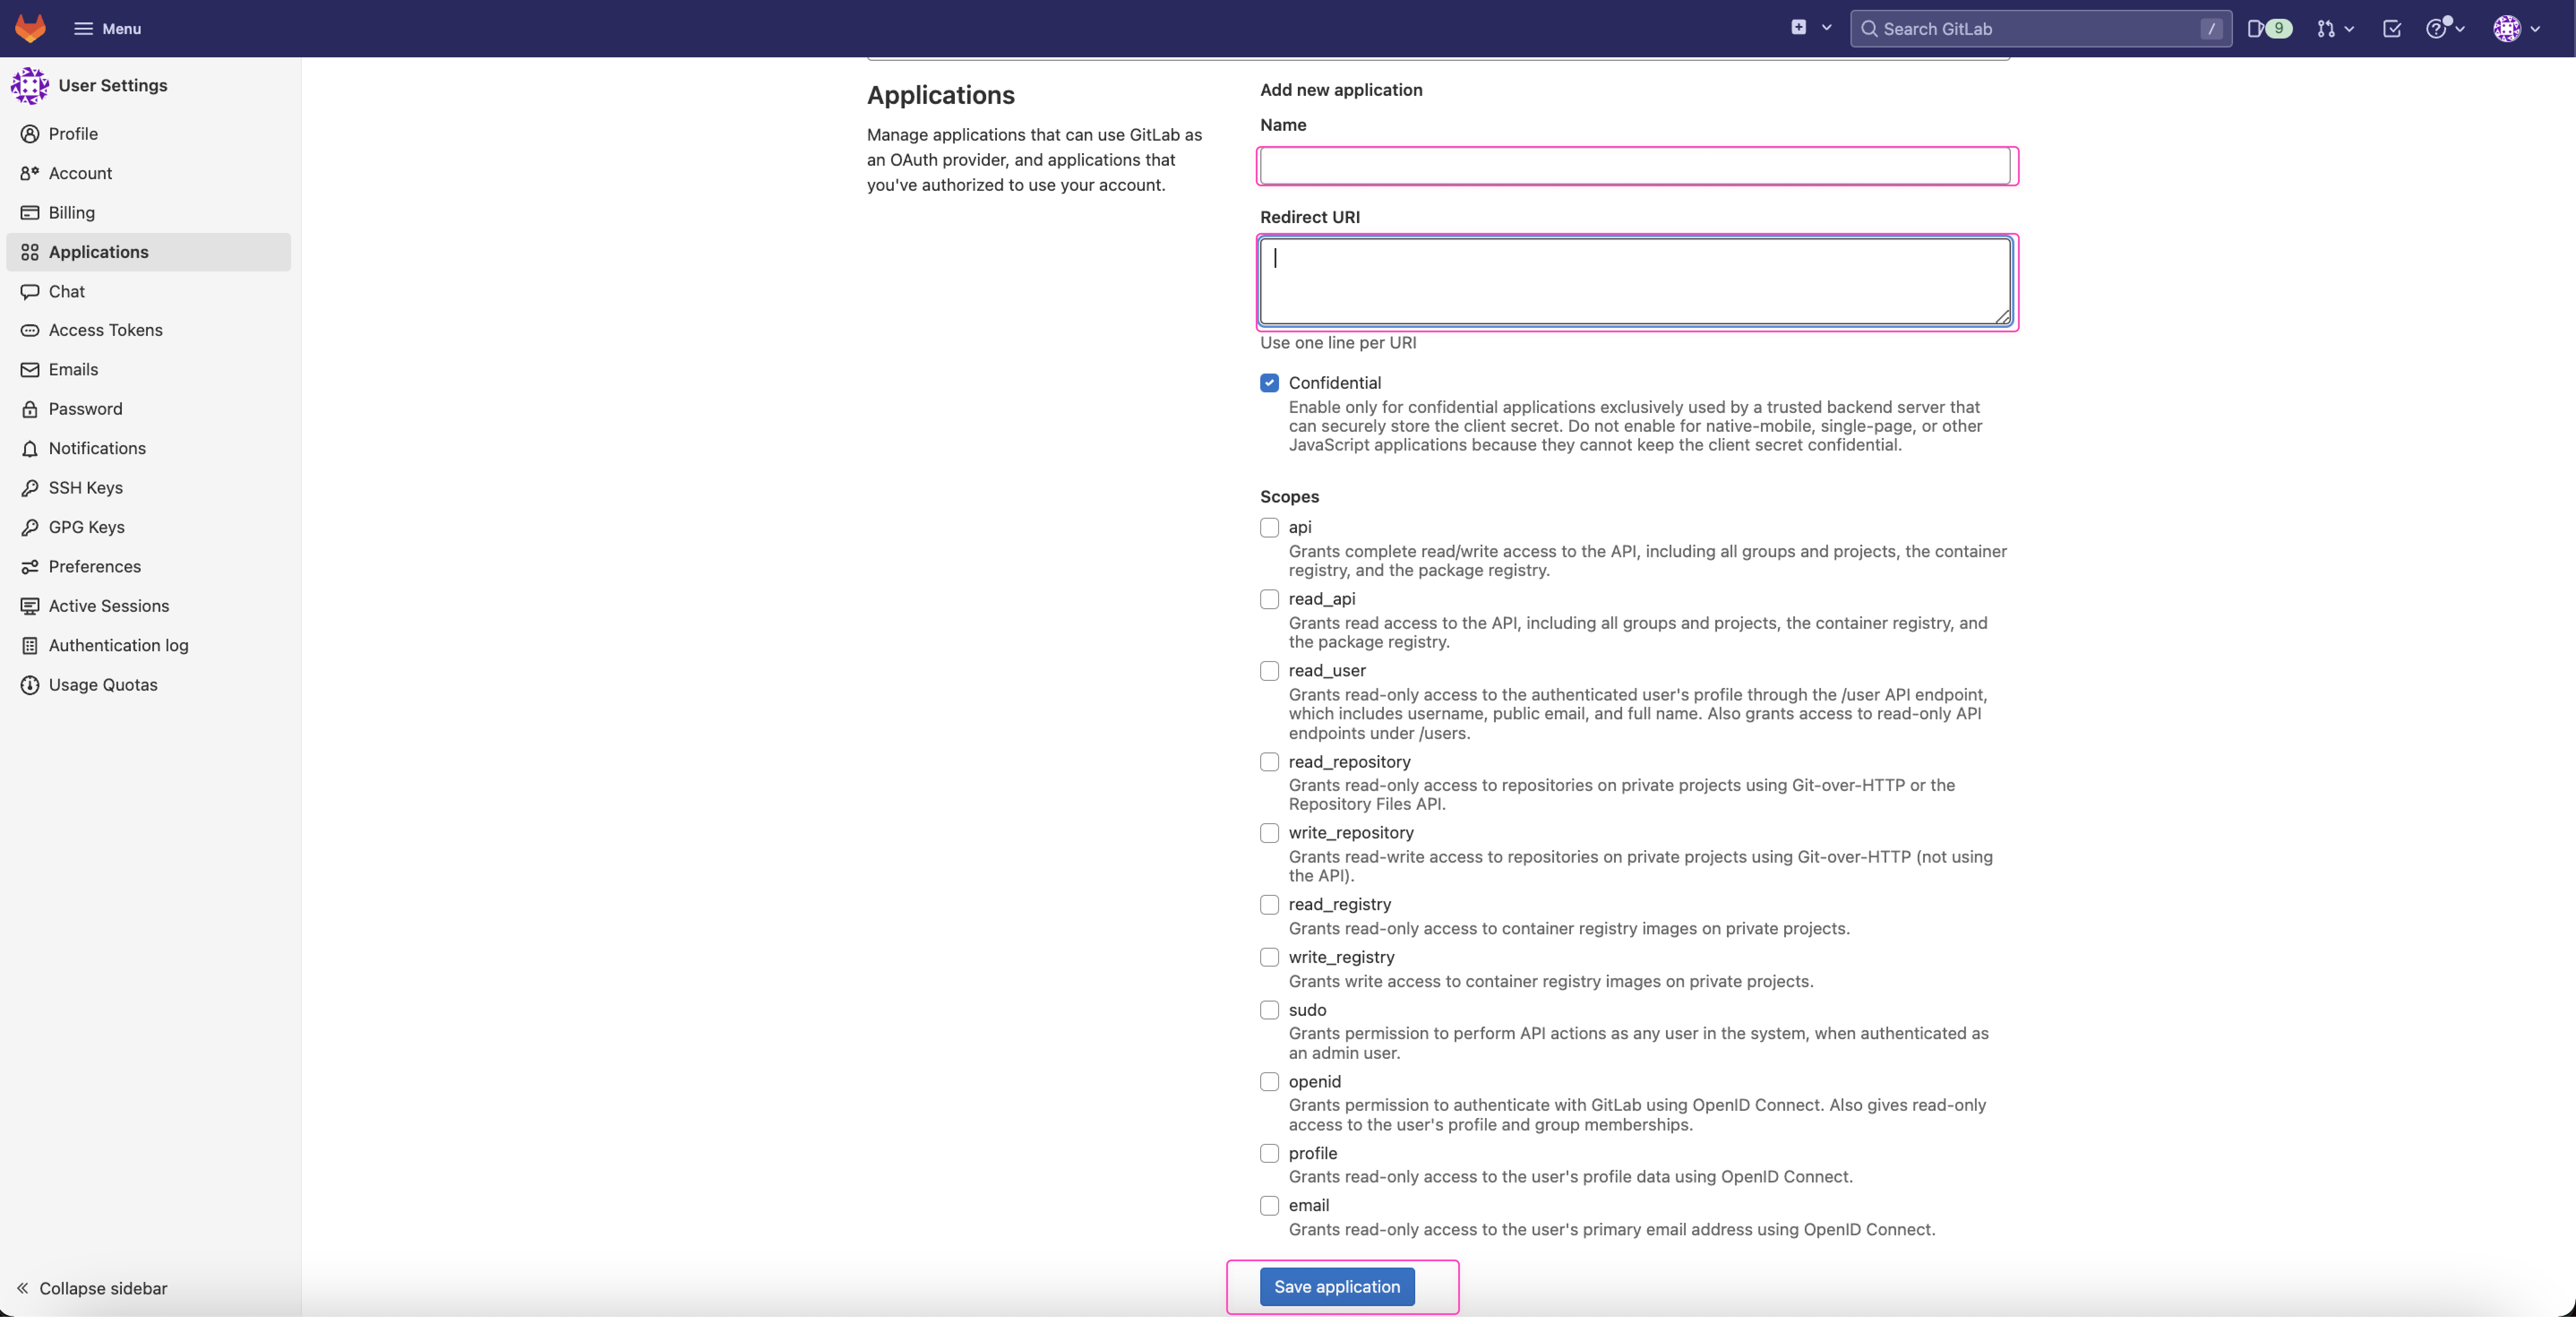
Task: Select Profile in the User Settings sidebar
Action: [73, 133]
